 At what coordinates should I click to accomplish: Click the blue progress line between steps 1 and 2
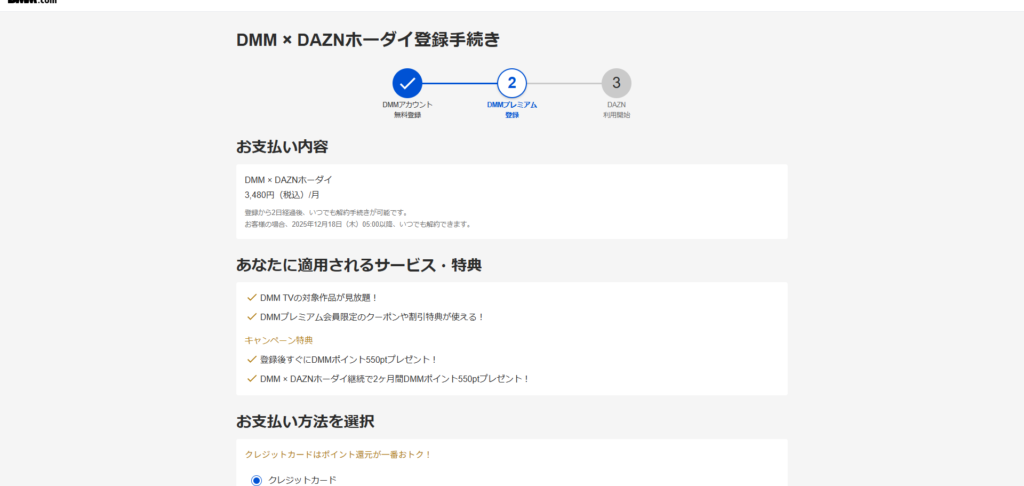coord(459,83)
